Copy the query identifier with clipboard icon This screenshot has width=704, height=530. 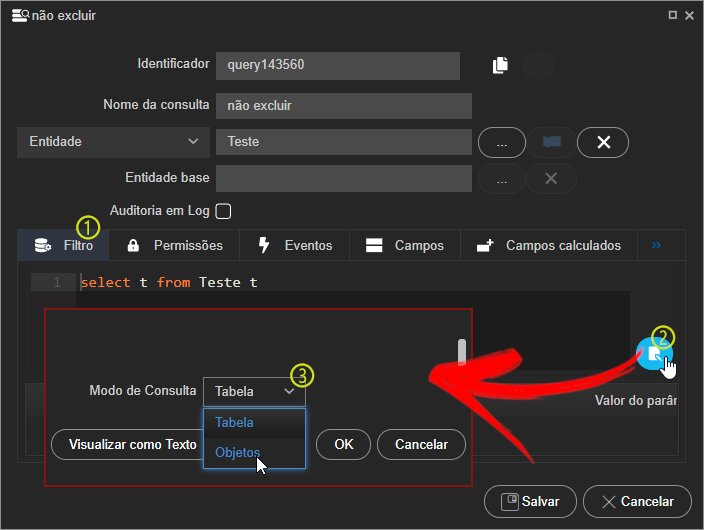[x=500, y=65]
